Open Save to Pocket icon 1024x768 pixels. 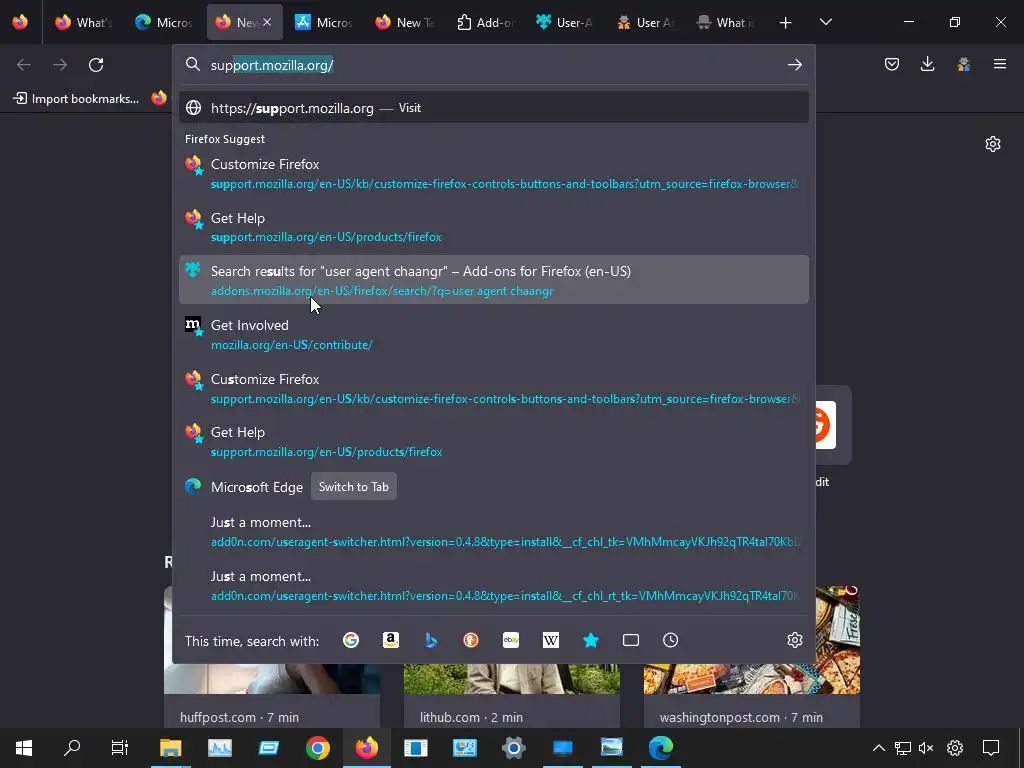tap(892, 64)
